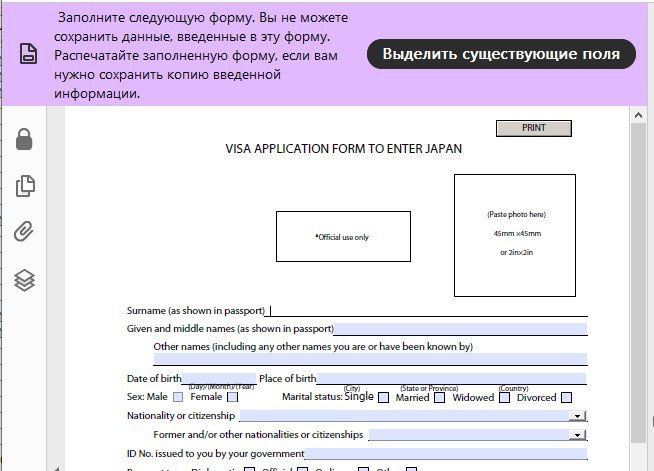The image size is (654, 471).
Task: Check the Widowed marital status box
Action: (505, 398)
